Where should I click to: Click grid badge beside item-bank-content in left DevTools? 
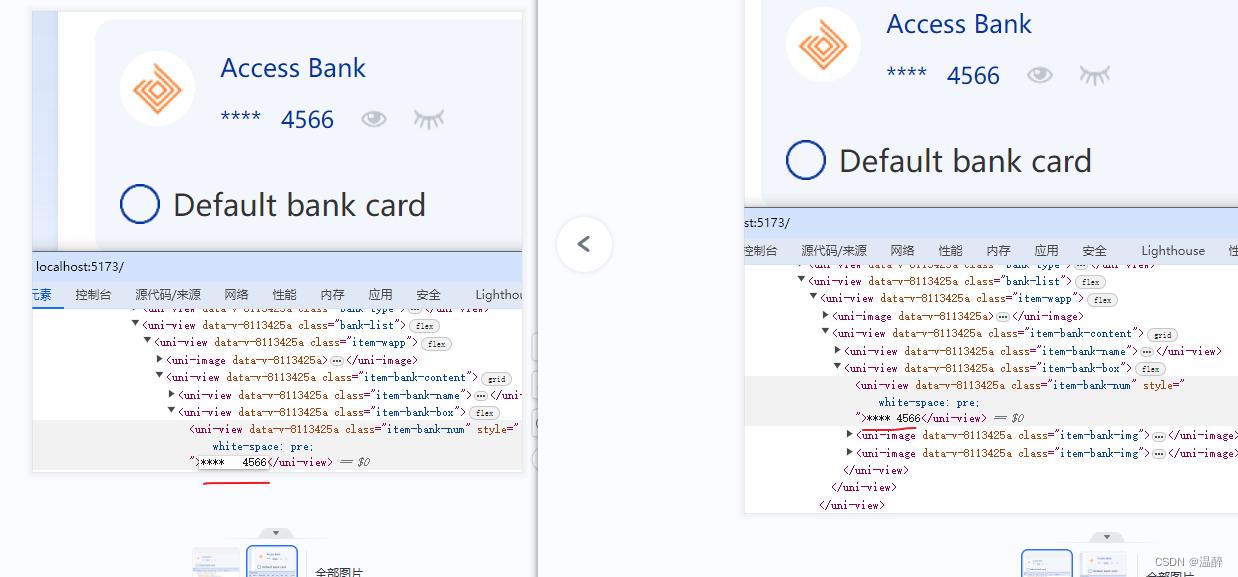point(496,378)
